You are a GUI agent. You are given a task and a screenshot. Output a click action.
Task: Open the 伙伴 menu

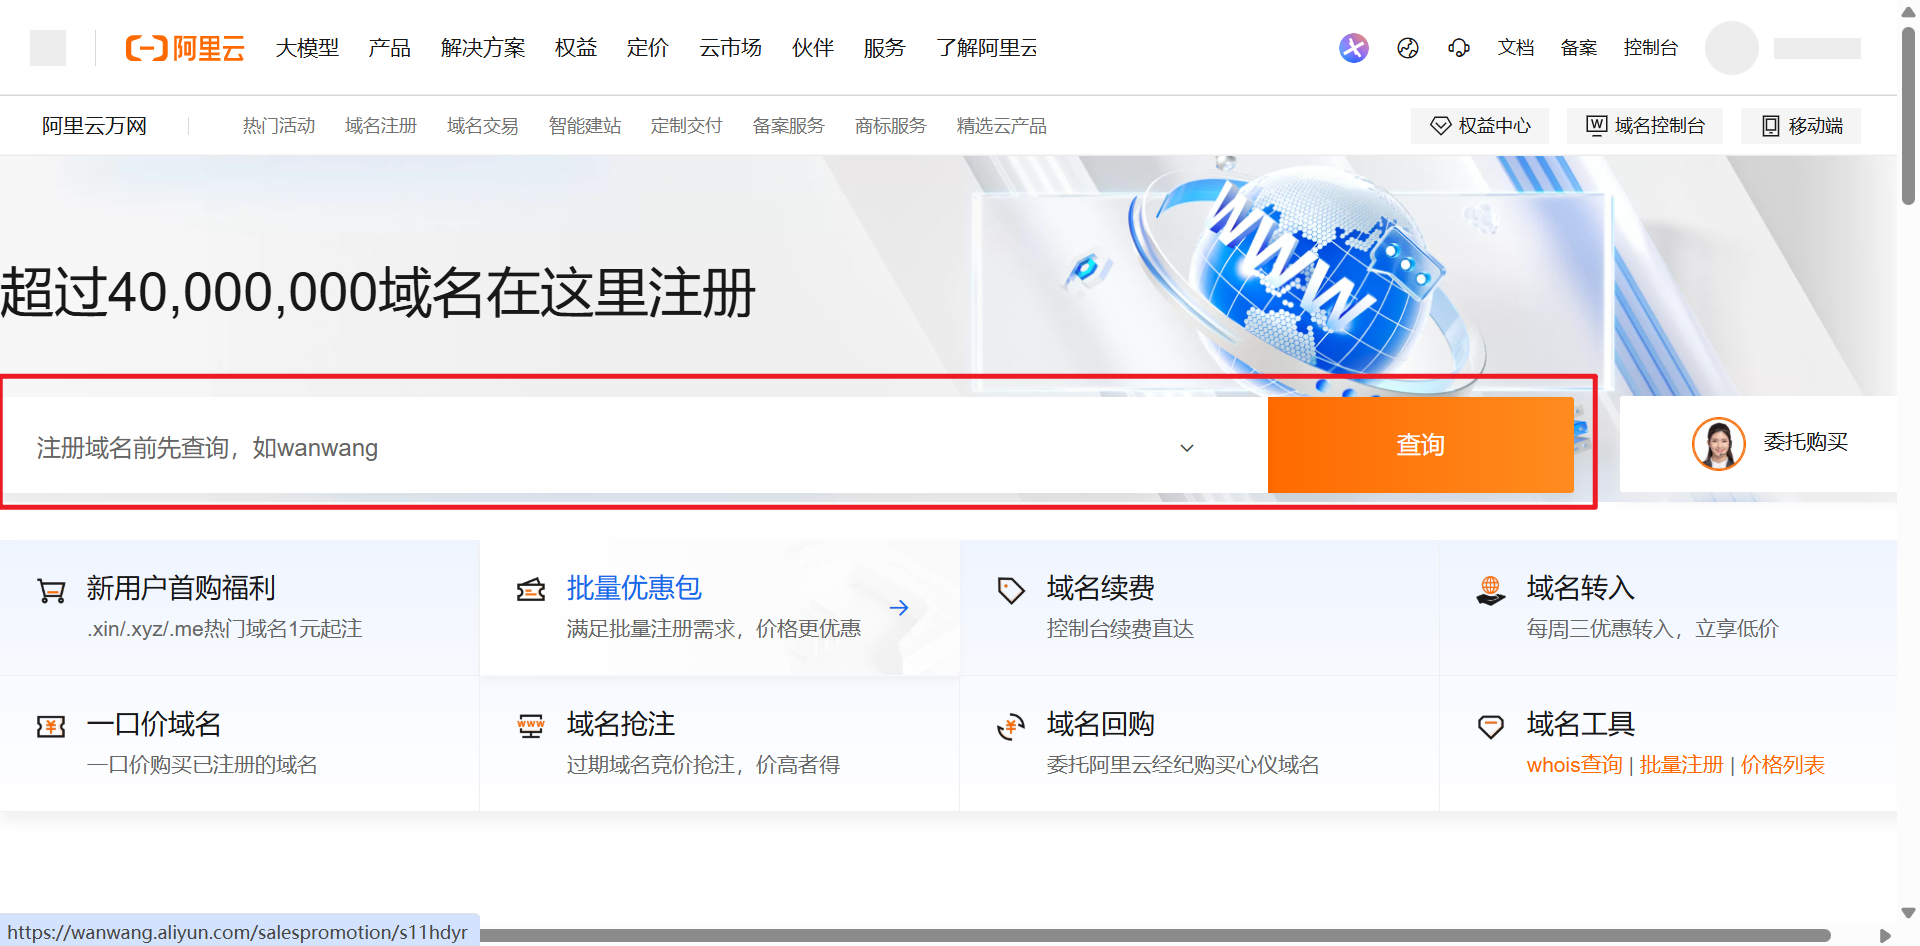pyautogui.click(x=813, y=48)
